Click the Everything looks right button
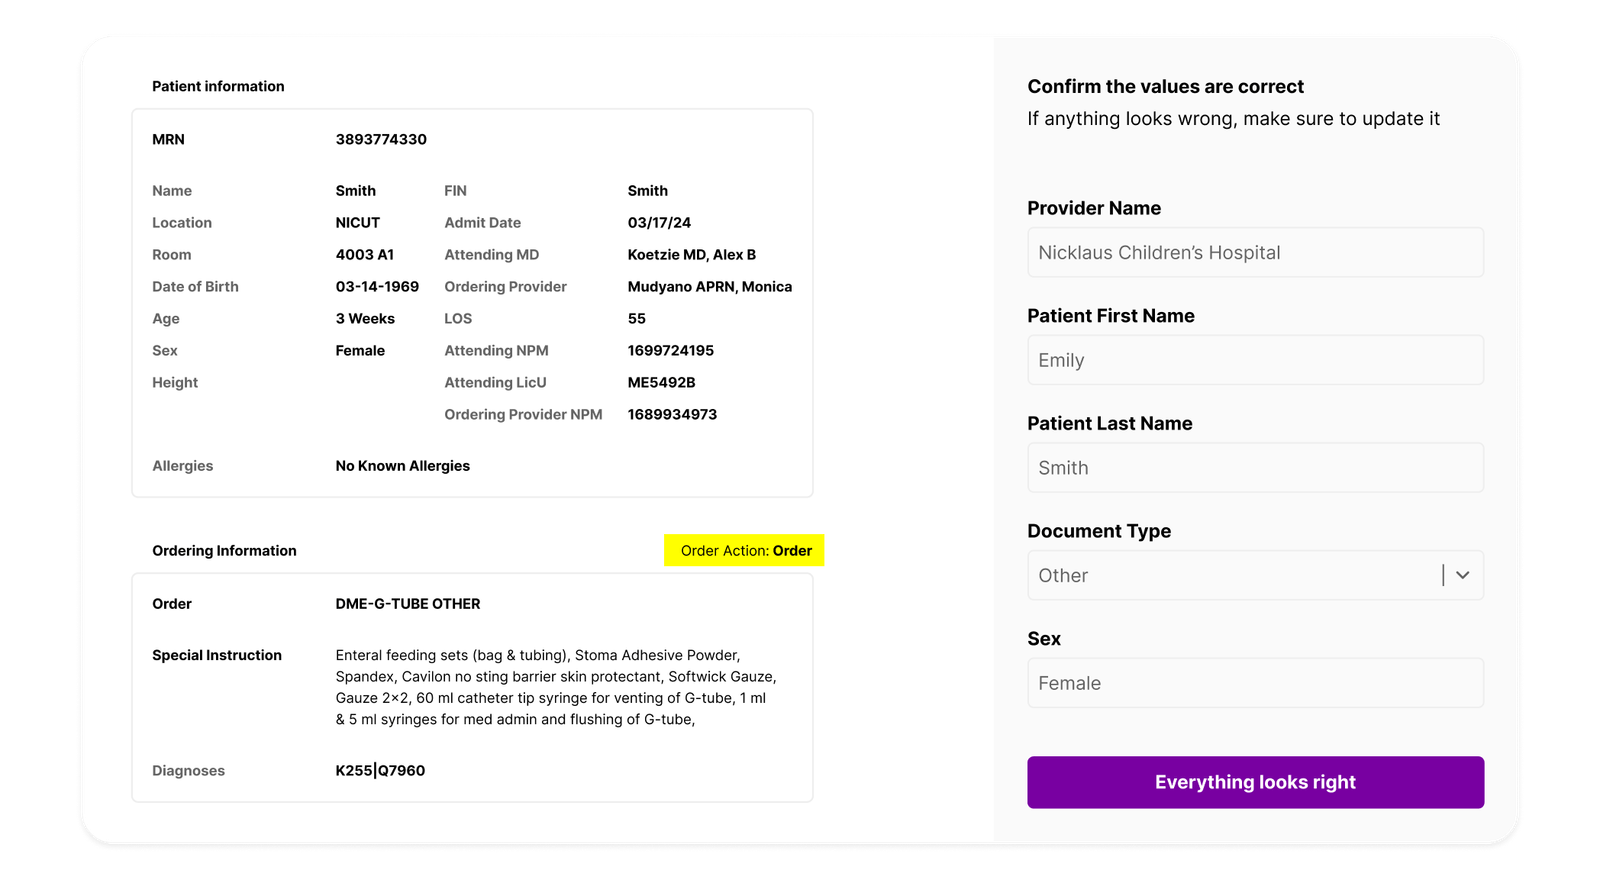 (1255, 782)
